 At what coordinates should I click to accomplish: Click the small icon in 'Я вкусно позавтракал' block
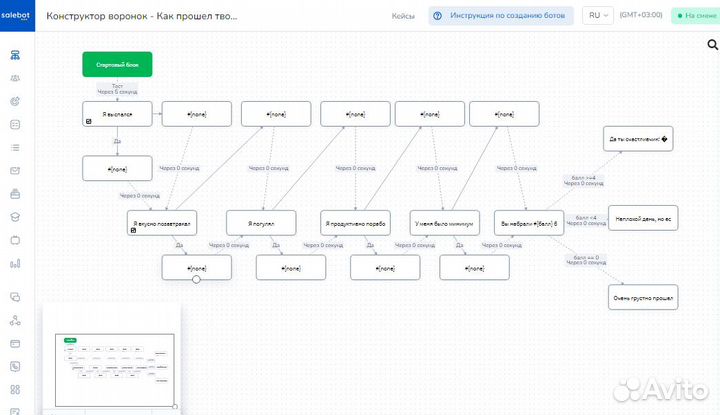point(133,230)
